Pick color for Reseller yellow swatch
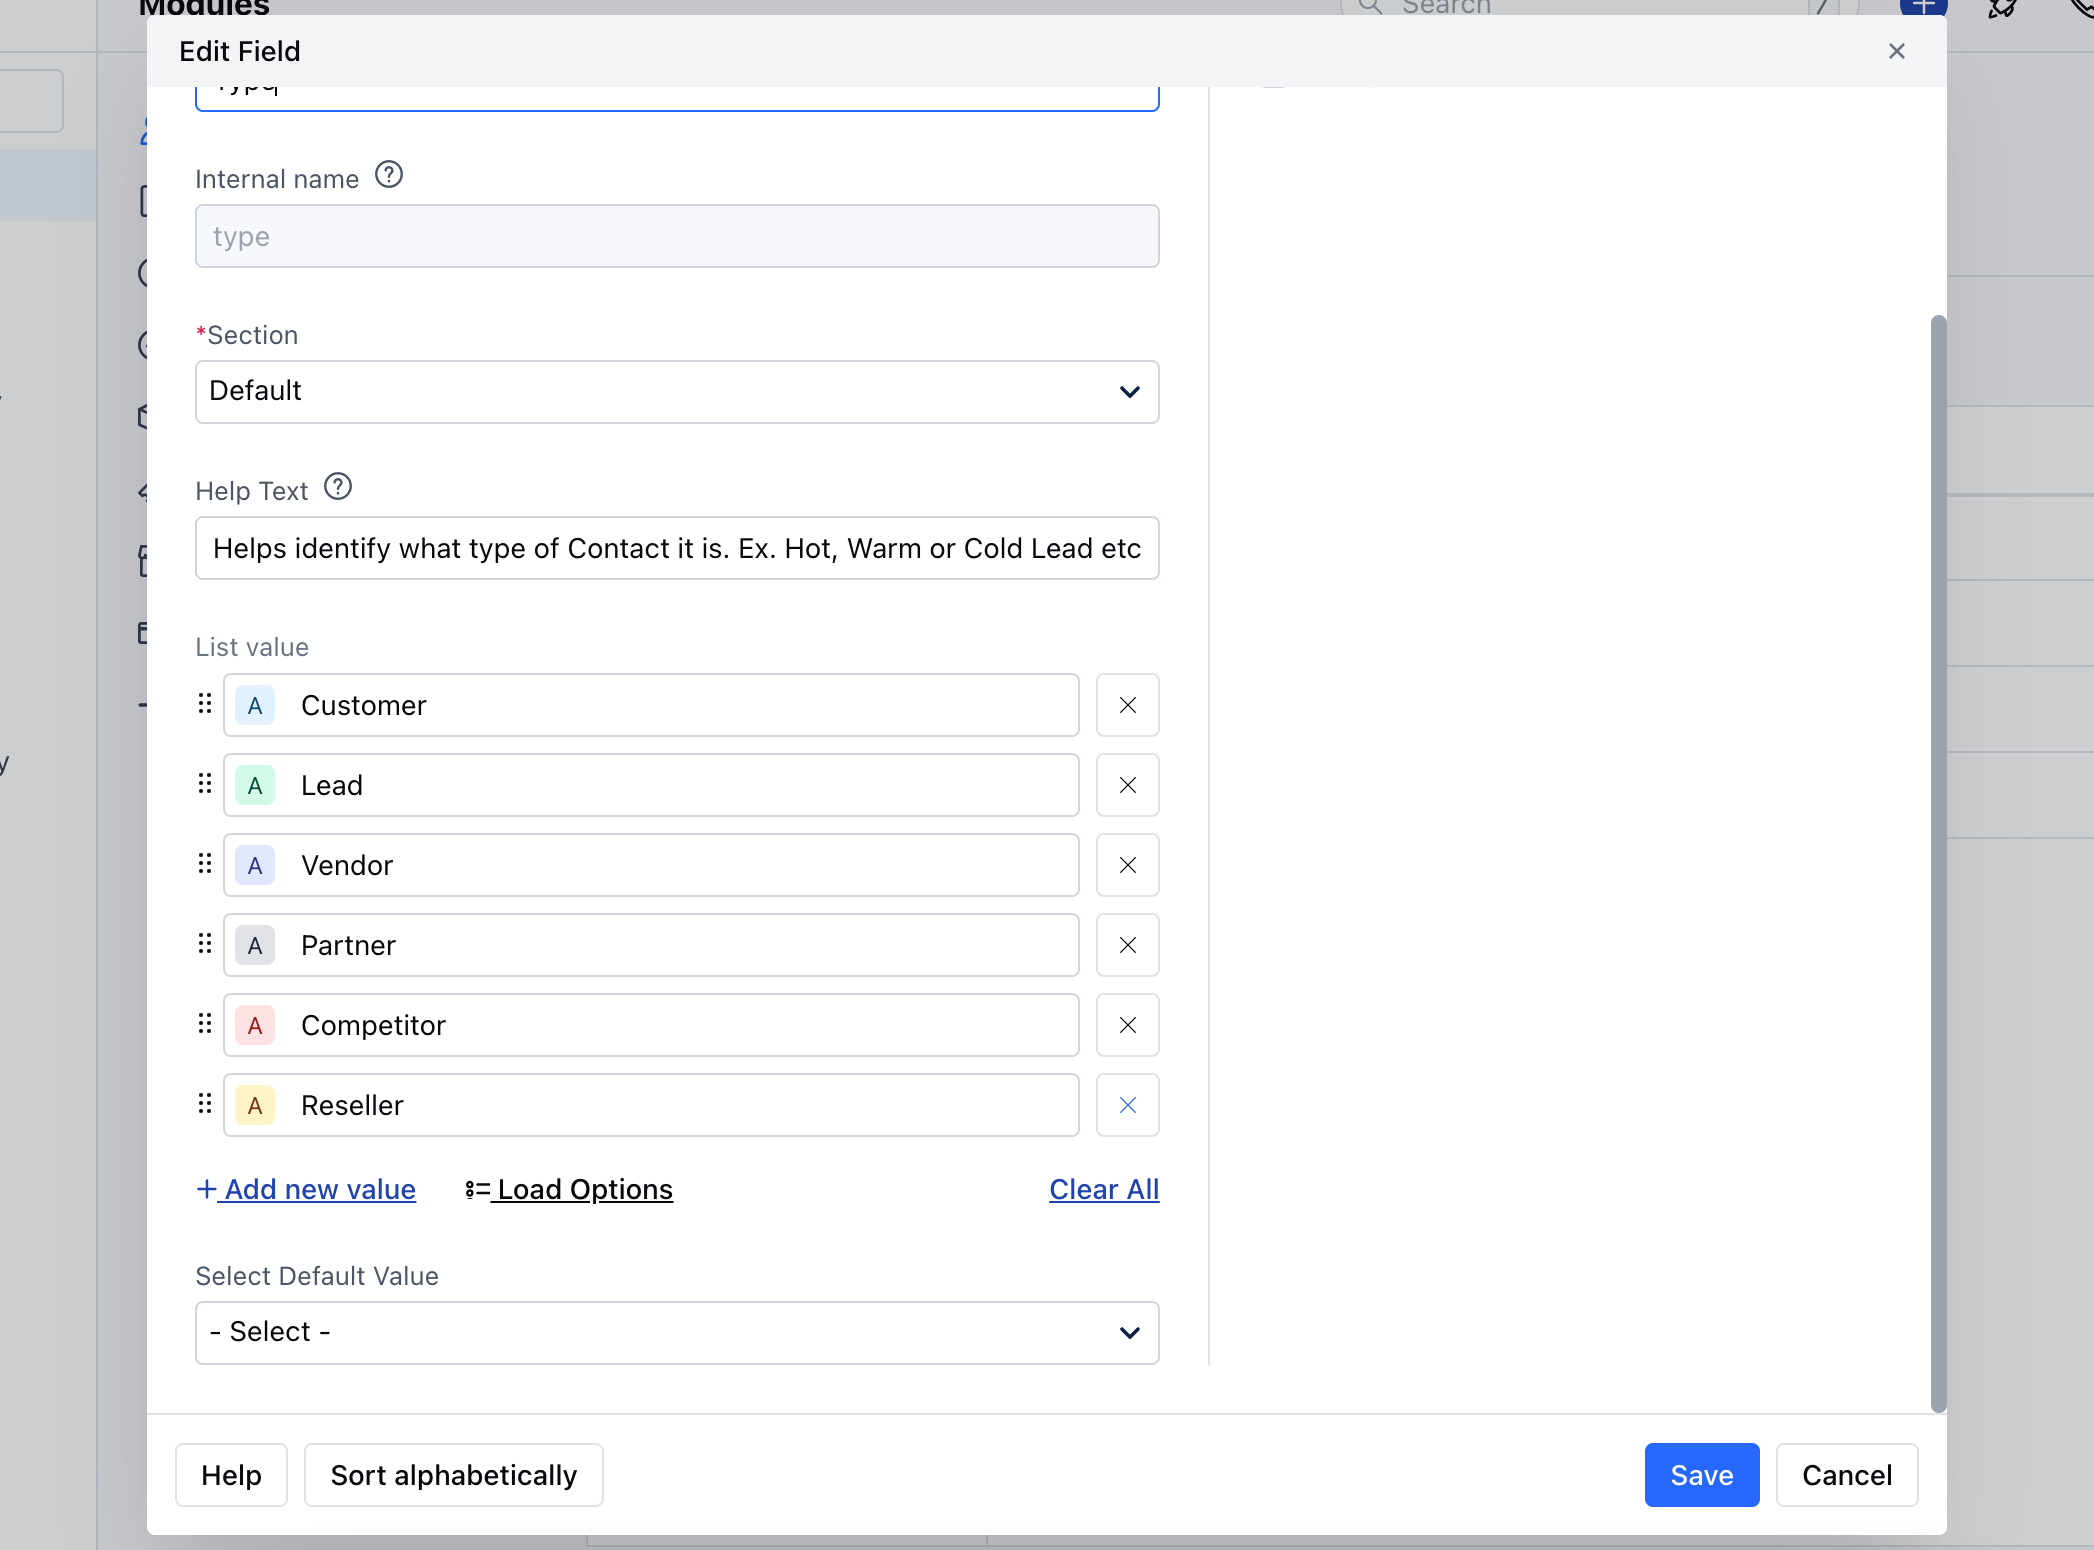The height and width of the screenshot is (1550, 2094). (255, 1106)
